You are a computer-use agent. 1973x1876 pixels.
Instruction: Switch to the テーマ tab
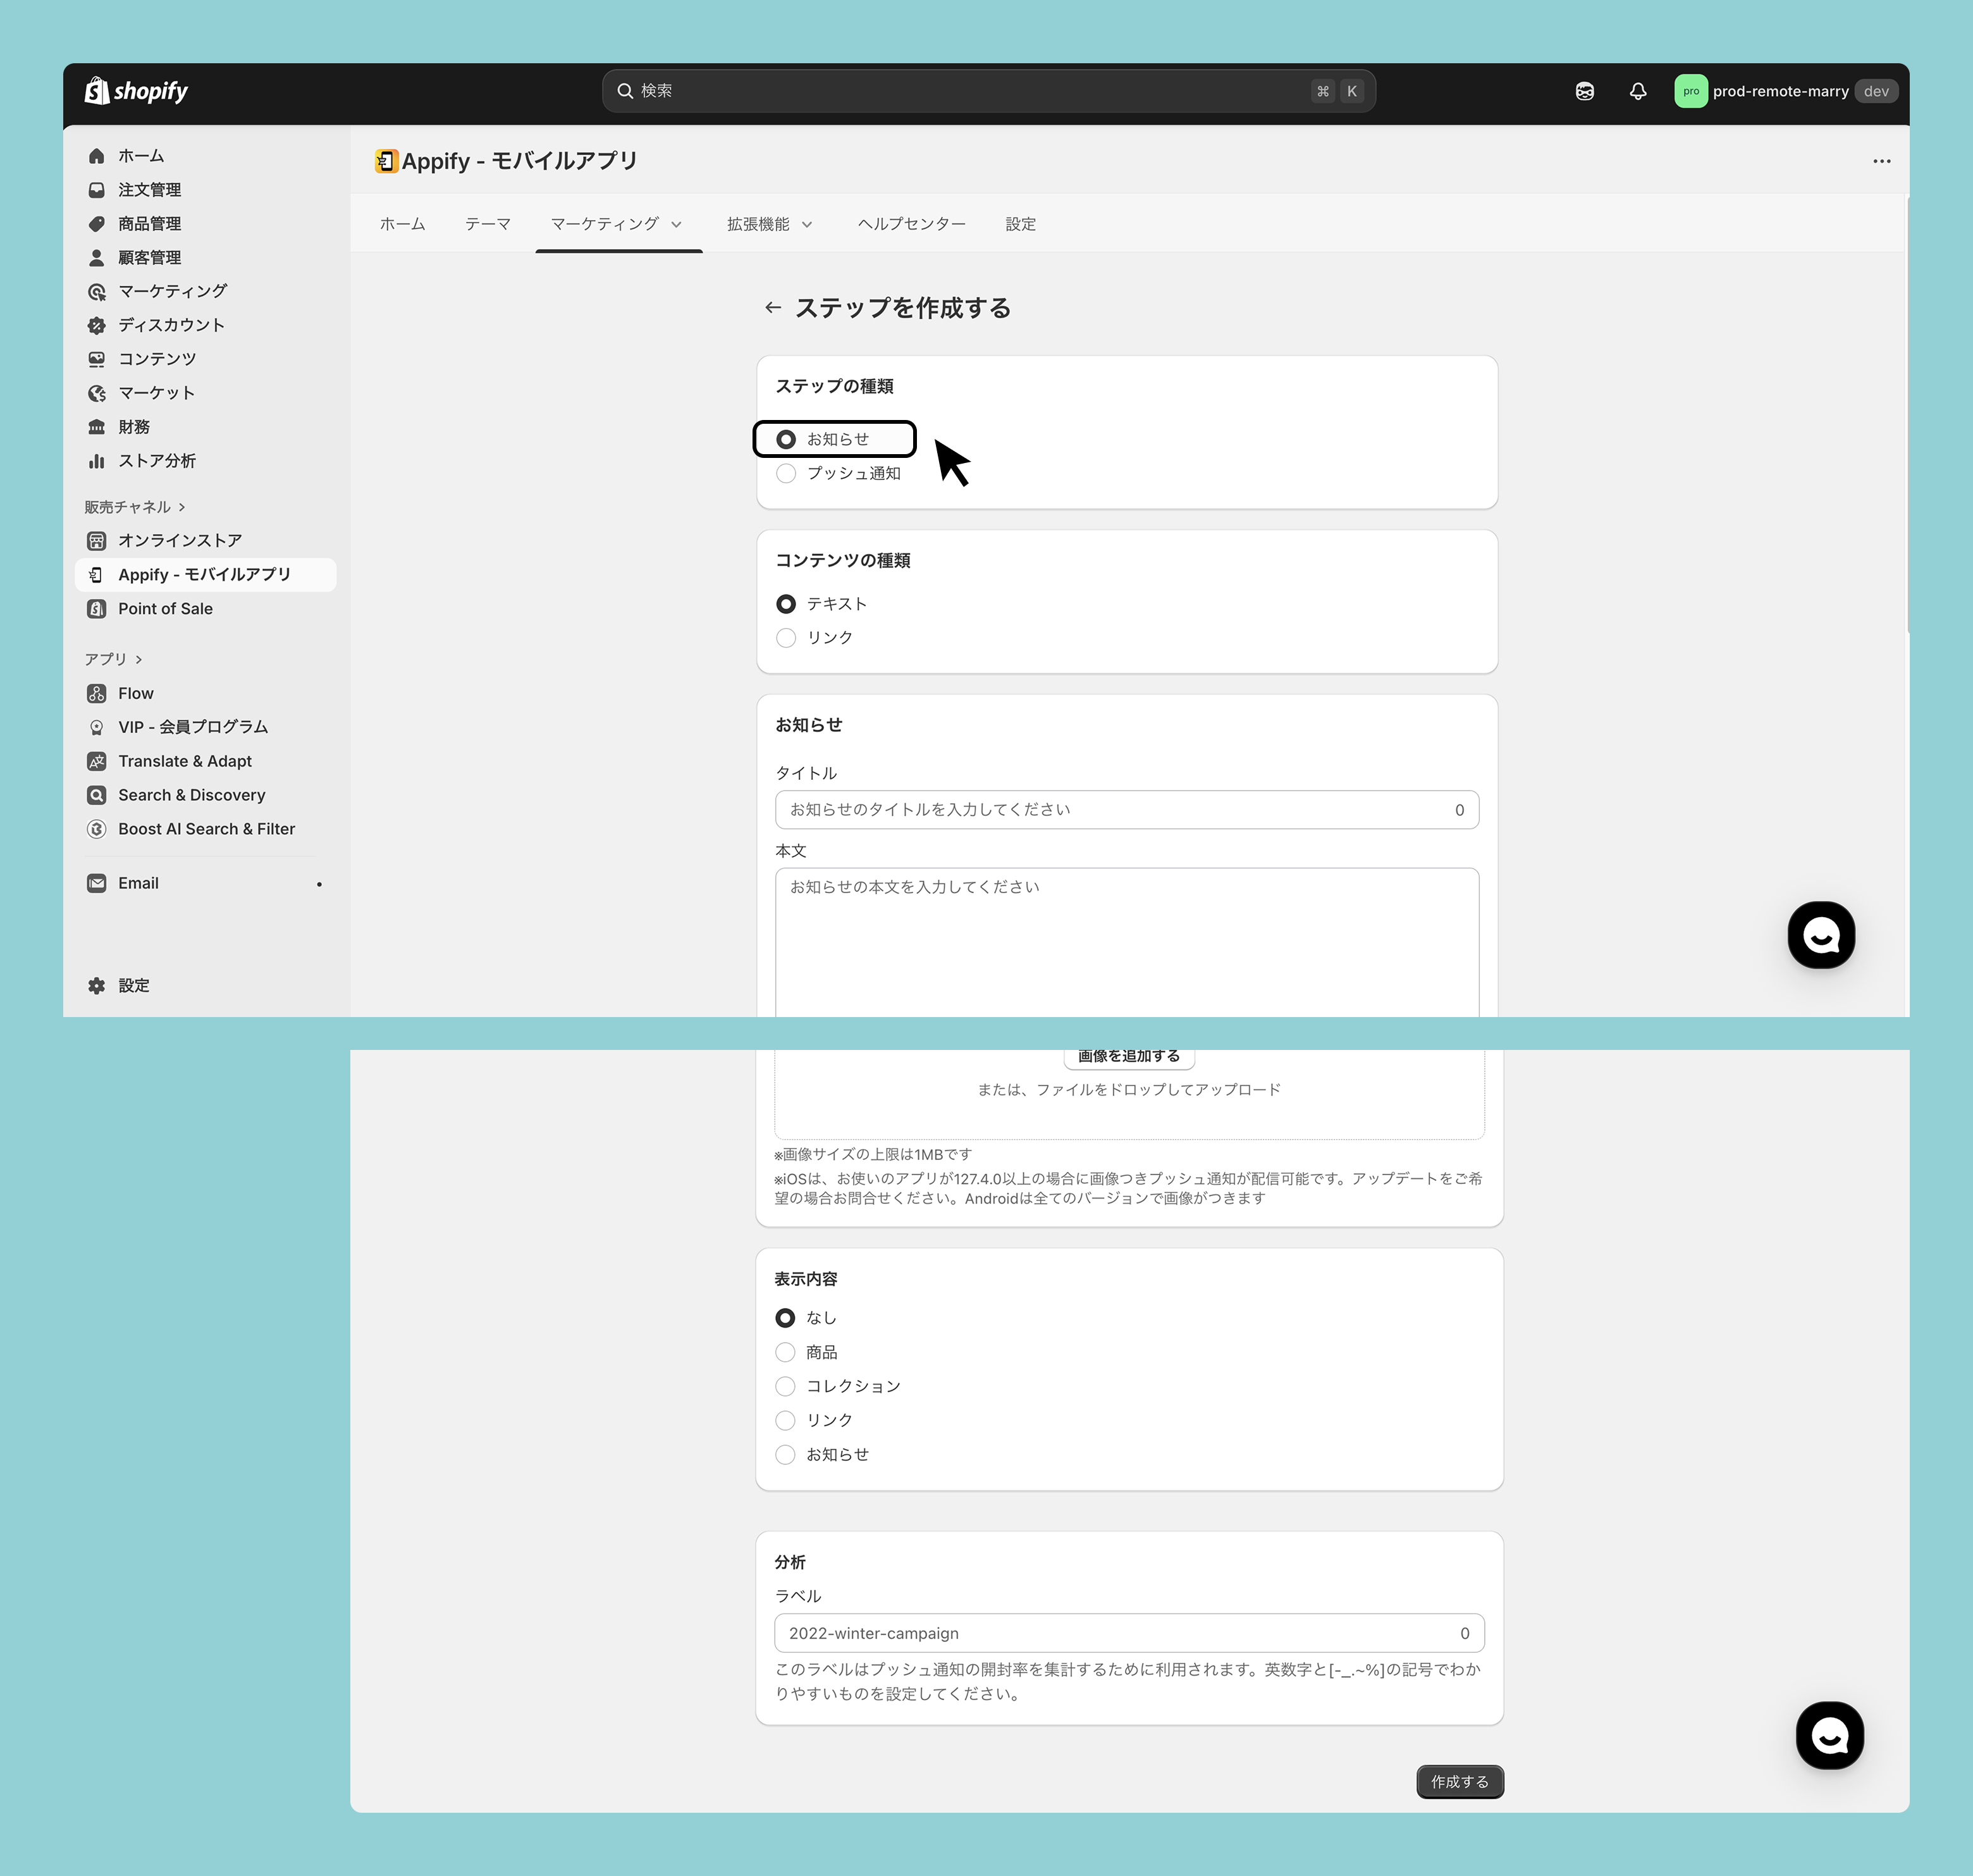[x=487, y=224]
